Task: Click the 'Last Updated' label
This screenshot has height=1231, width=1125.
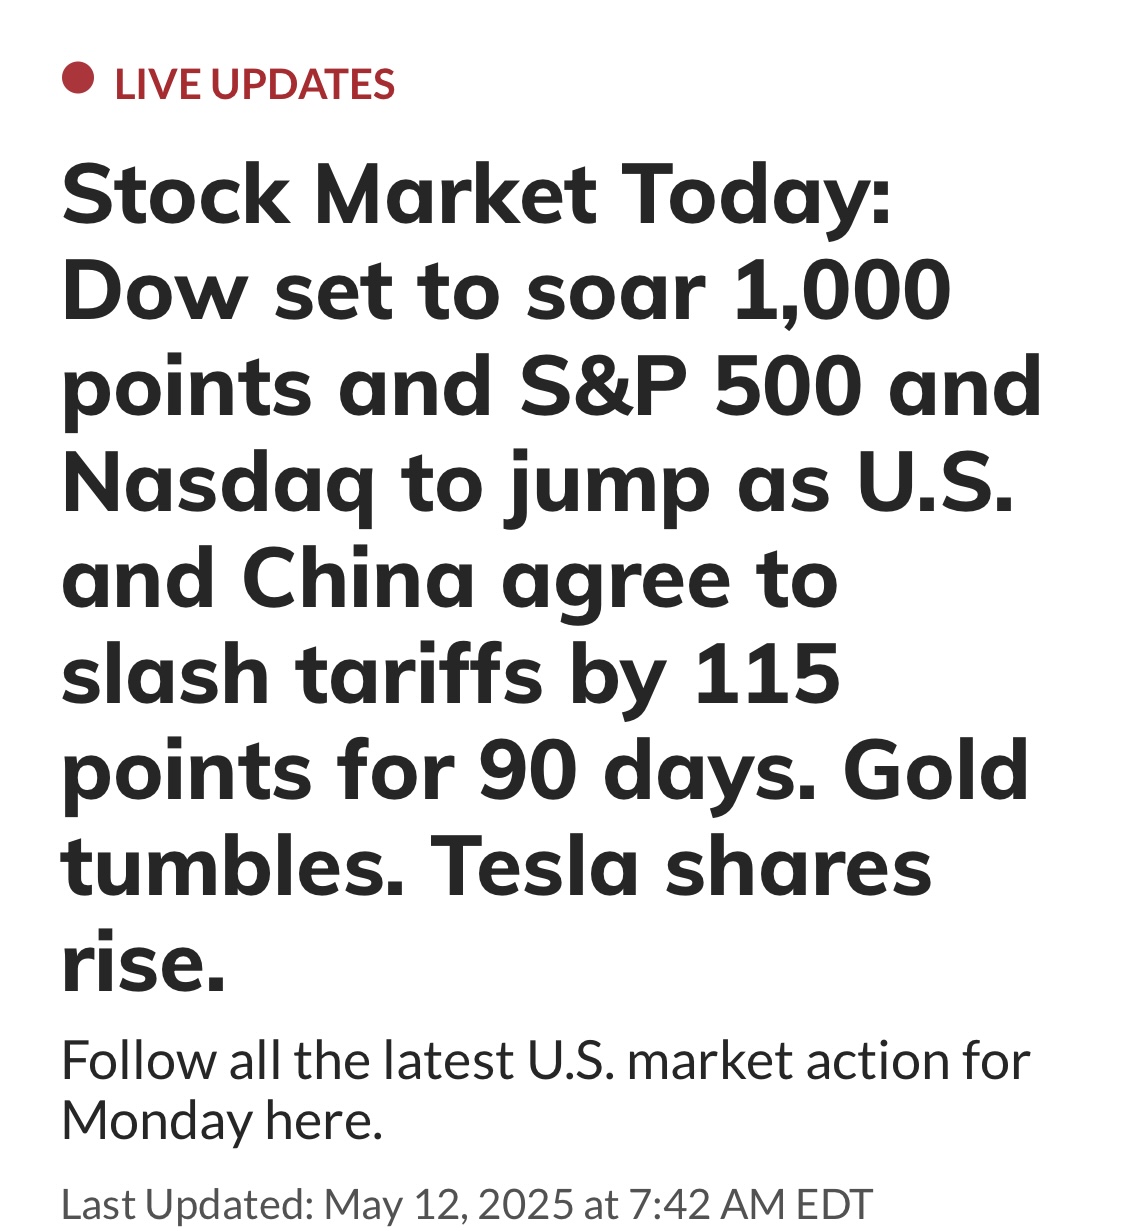Action: click(188, 1205)
